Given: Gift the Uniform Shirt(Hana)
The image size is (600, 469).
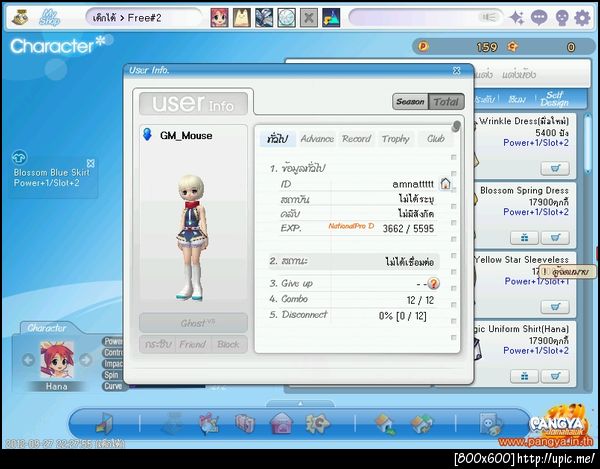Looking at the screenshot, I should (x=524, y=376).
